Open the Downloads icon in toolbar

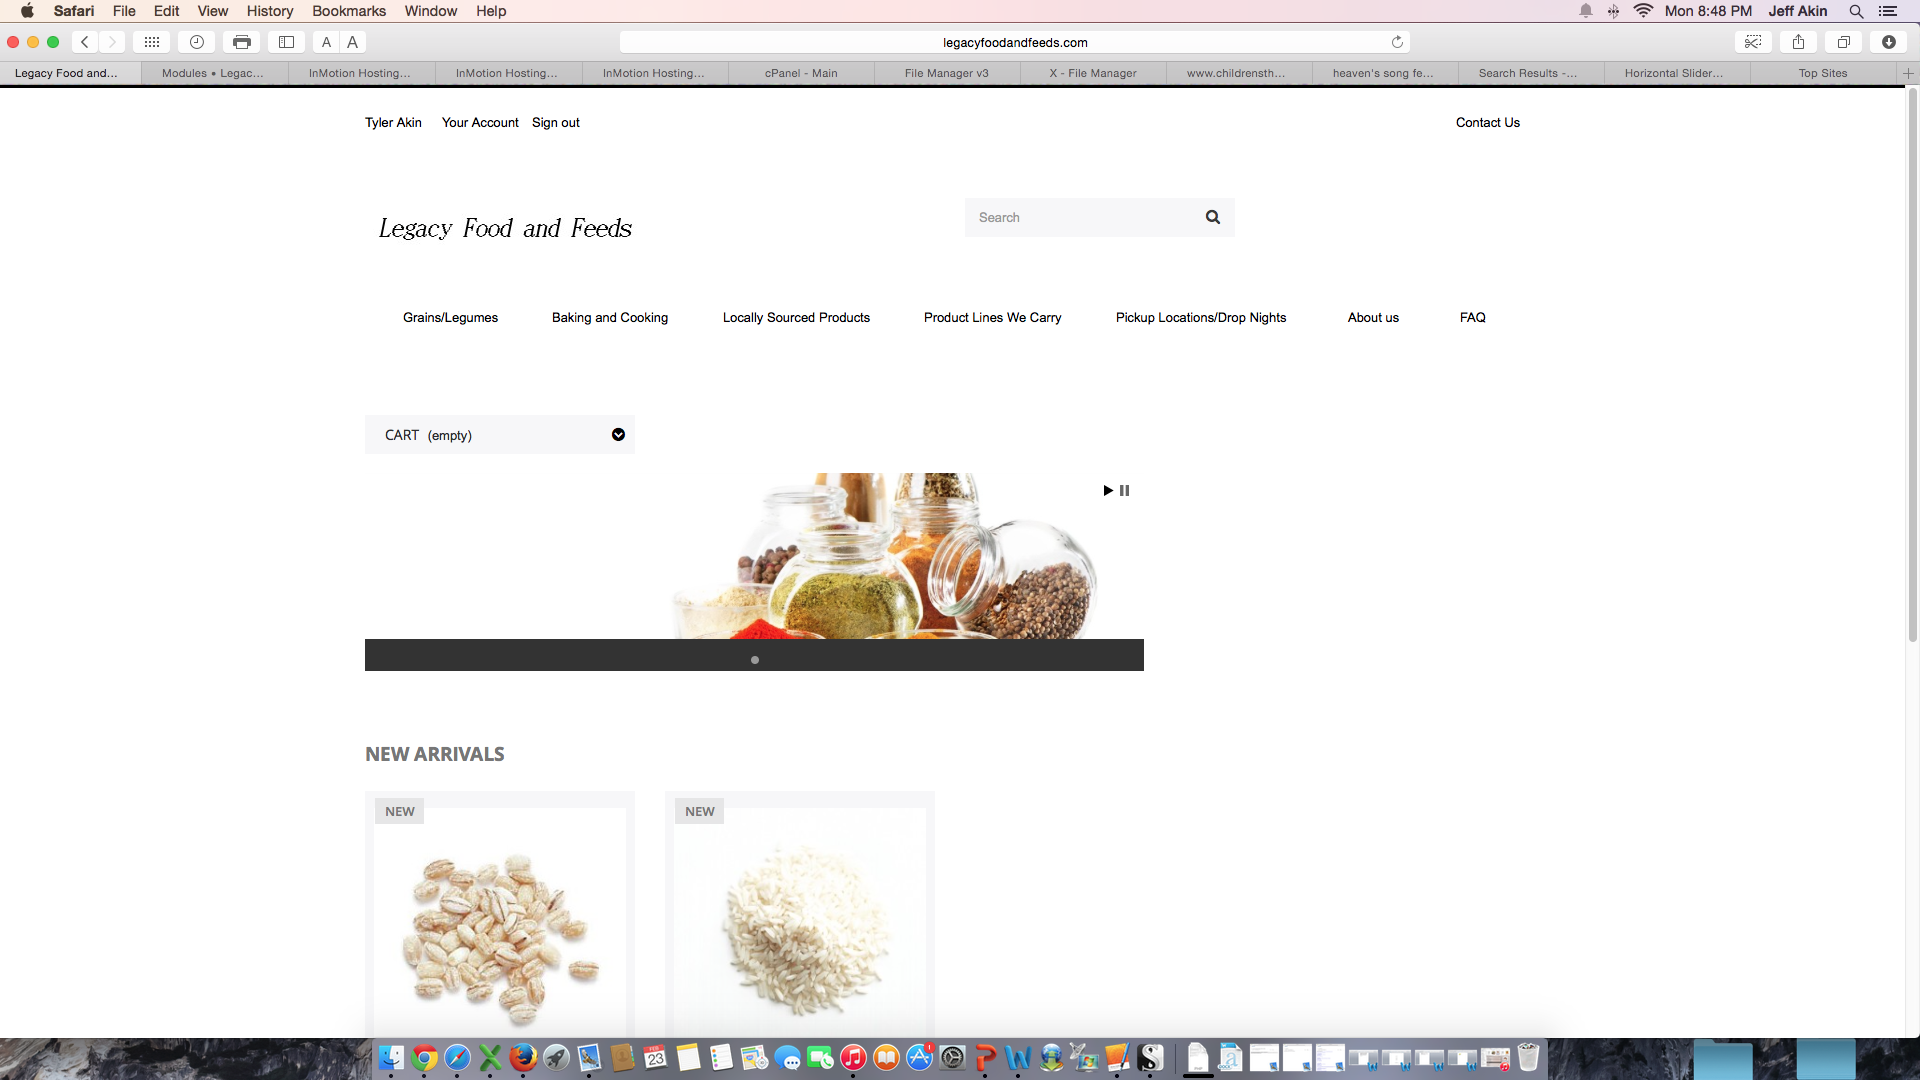coord(1888,42)
